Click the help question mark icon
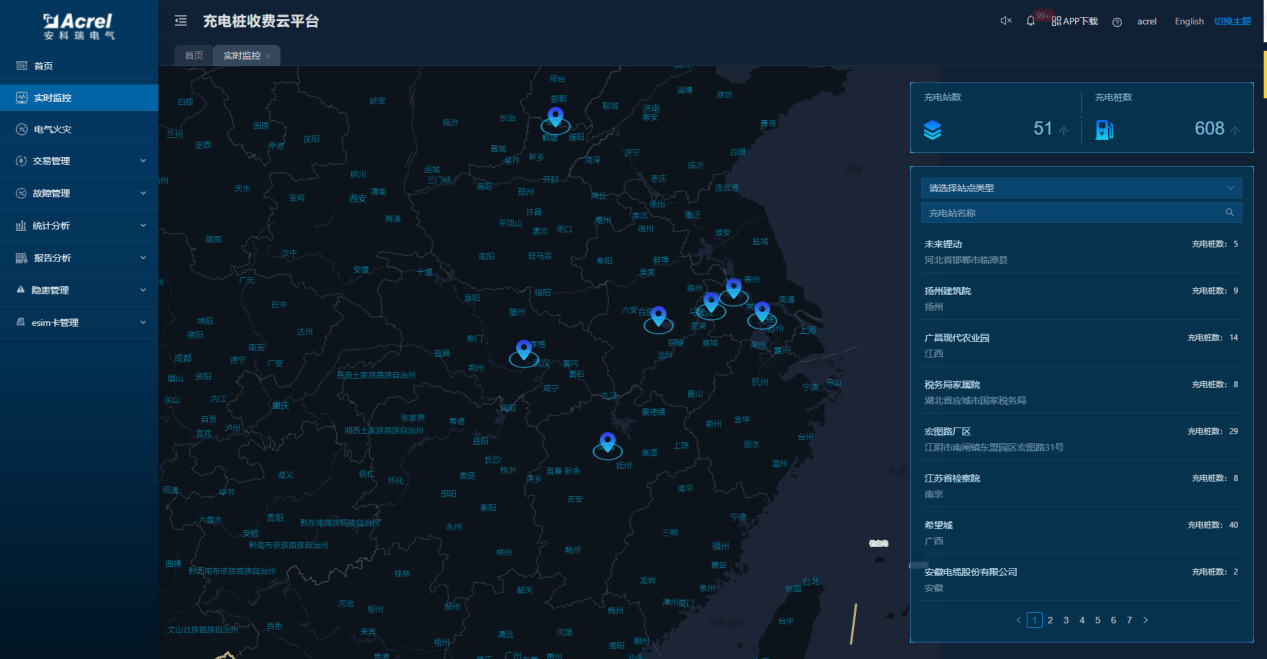 point(1117,22)
